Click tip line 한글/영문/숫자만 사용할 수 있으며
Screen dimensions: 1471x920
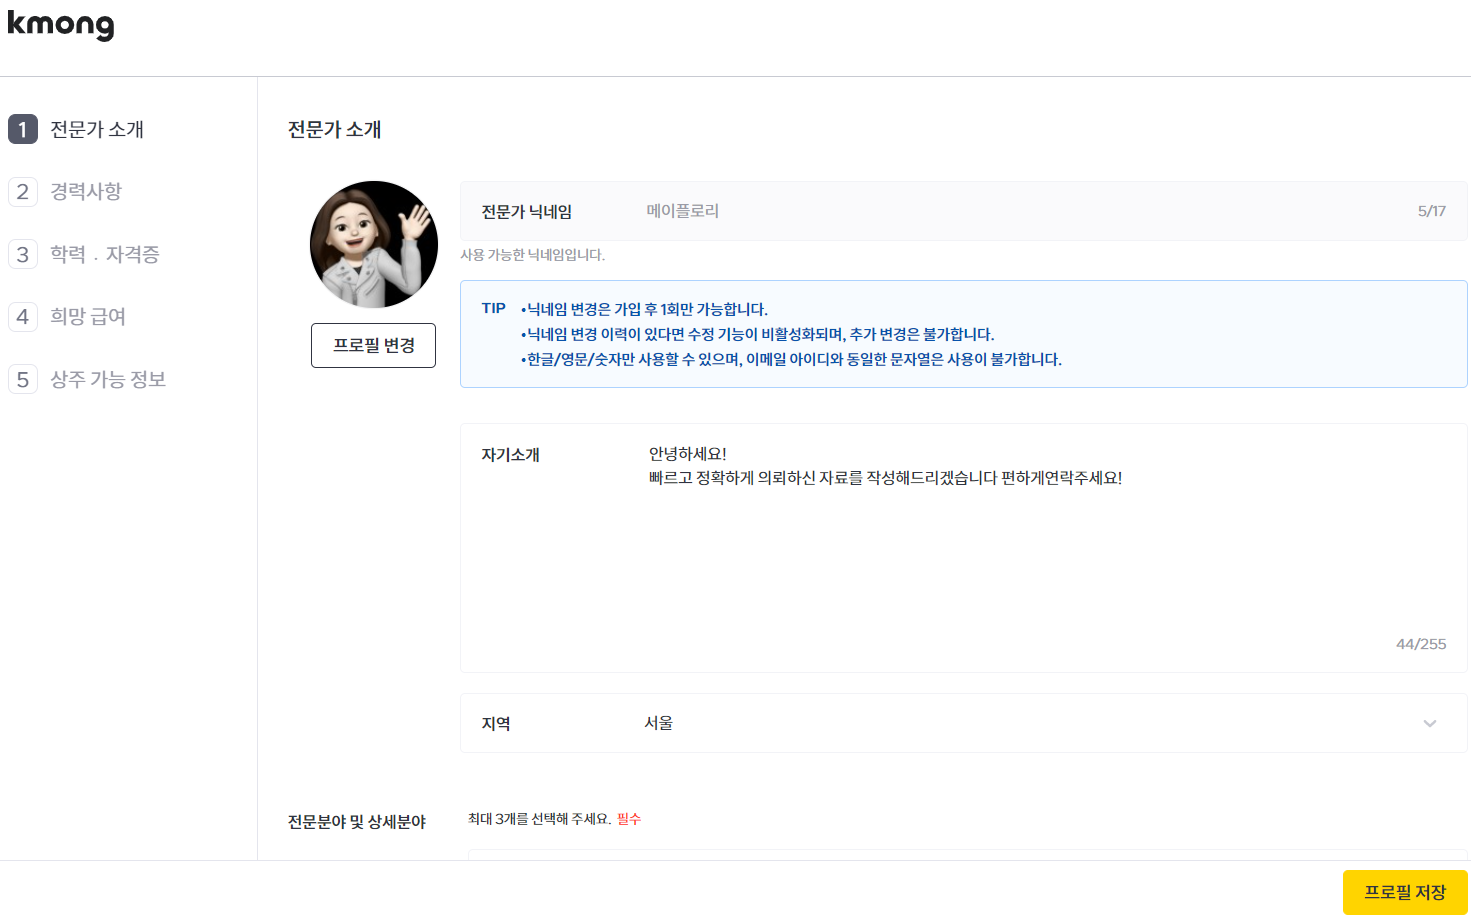[x=791, y=359]
